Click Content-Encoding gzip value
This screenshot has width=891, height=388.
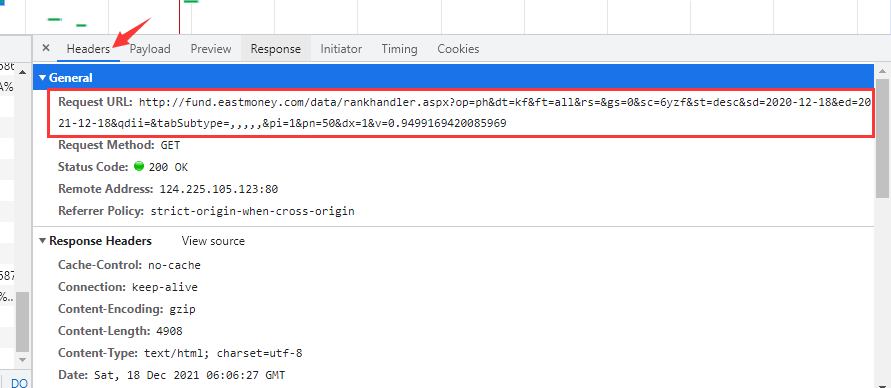pyautogui.click(x=181, y=310)
